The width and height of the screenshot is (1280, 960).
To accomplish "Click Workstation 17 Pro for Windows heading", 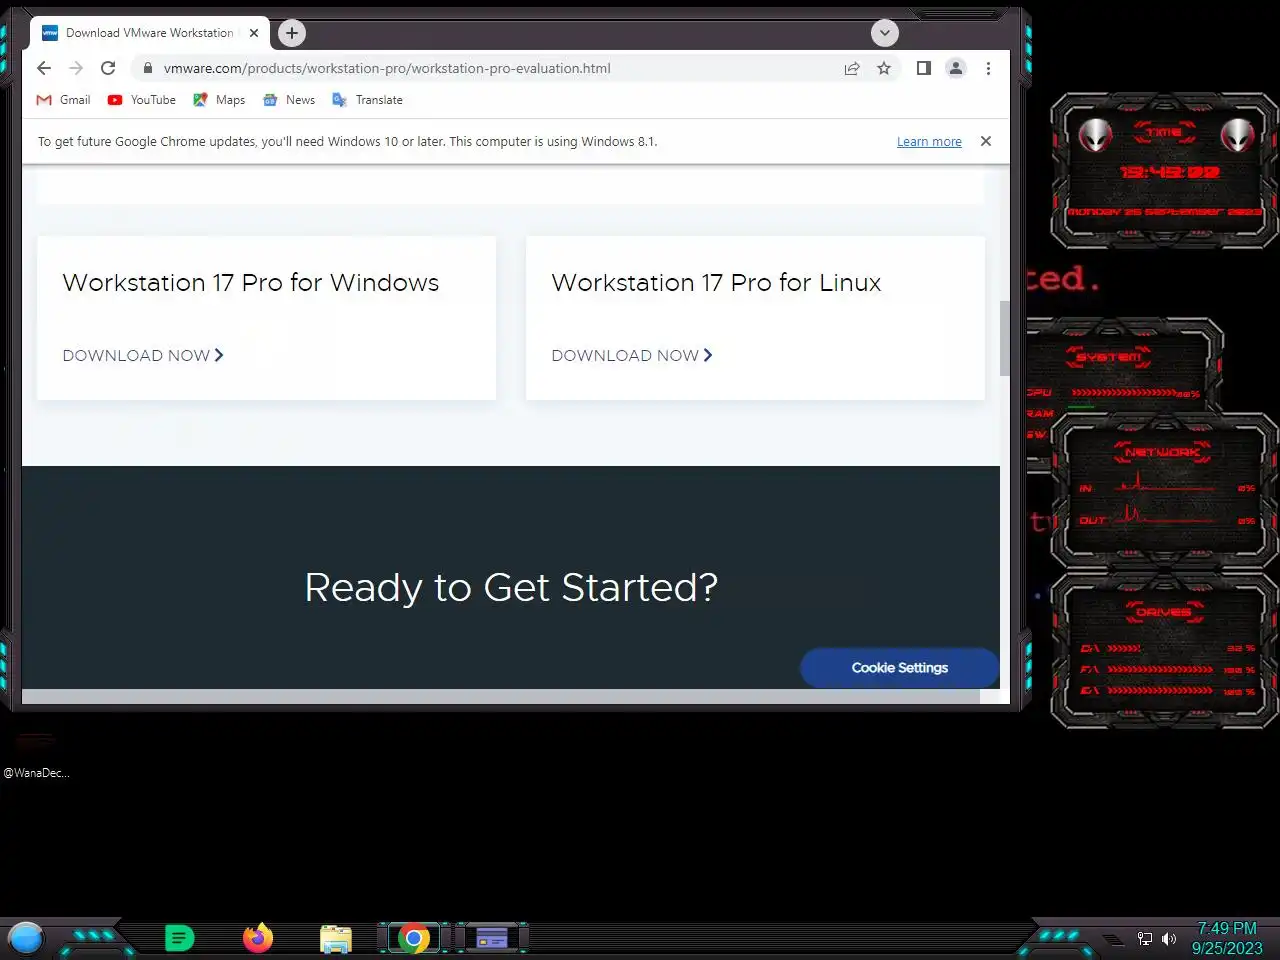I will point(251,283).
